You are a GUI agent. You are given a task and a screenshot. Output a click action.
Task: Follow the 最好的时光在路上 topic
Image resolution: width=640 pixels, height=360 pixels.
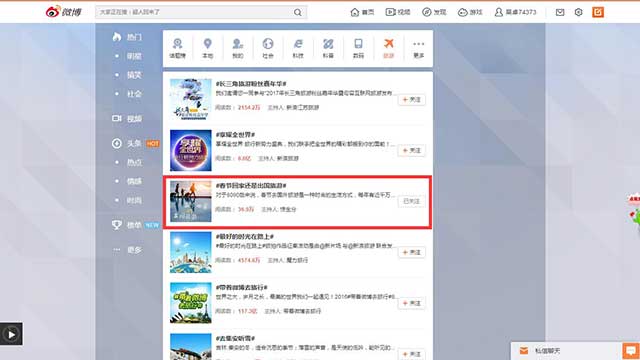411,252
